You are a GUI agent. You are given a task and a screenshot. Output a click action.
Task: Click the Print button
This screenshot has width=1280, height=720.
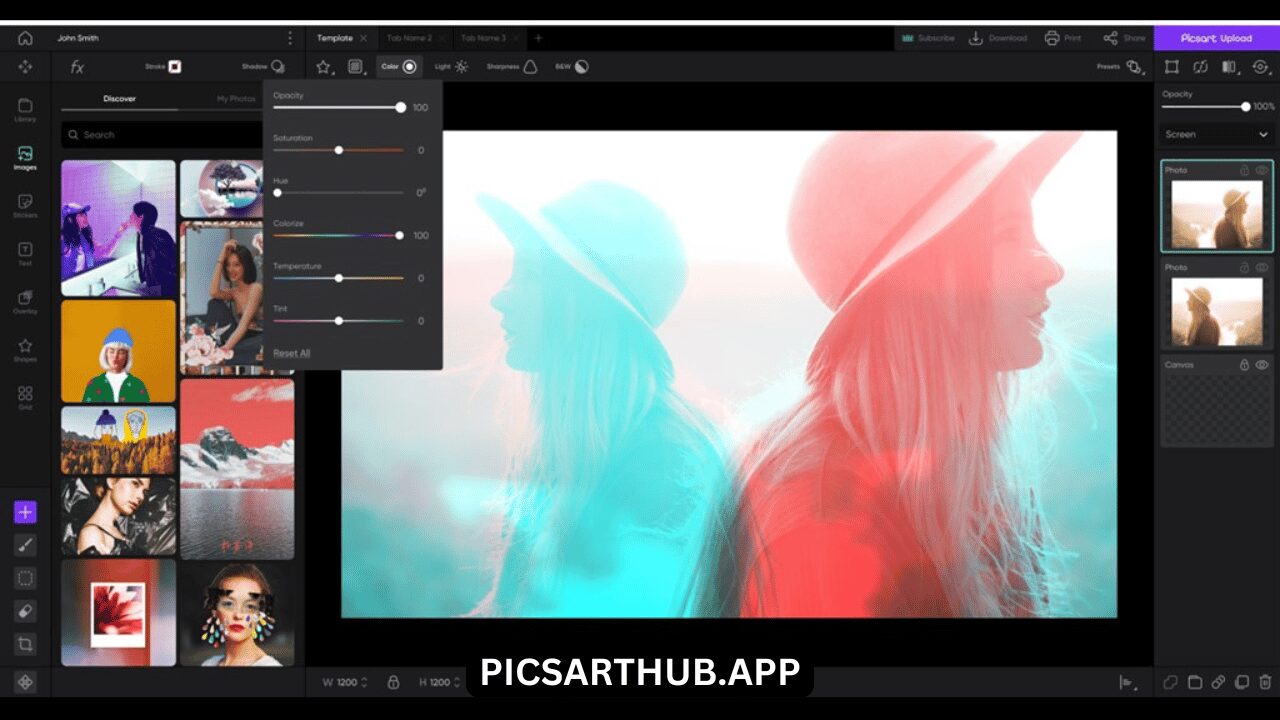click(1063, 38)
